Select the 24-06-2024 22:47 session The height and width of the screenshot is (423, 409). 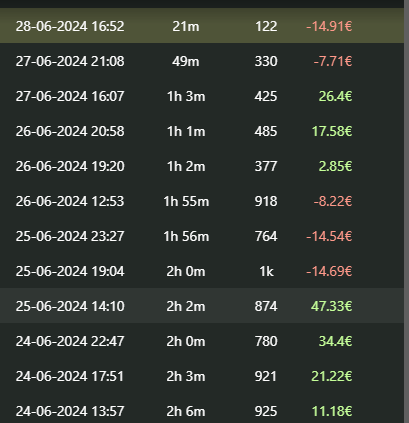(202, 341)
